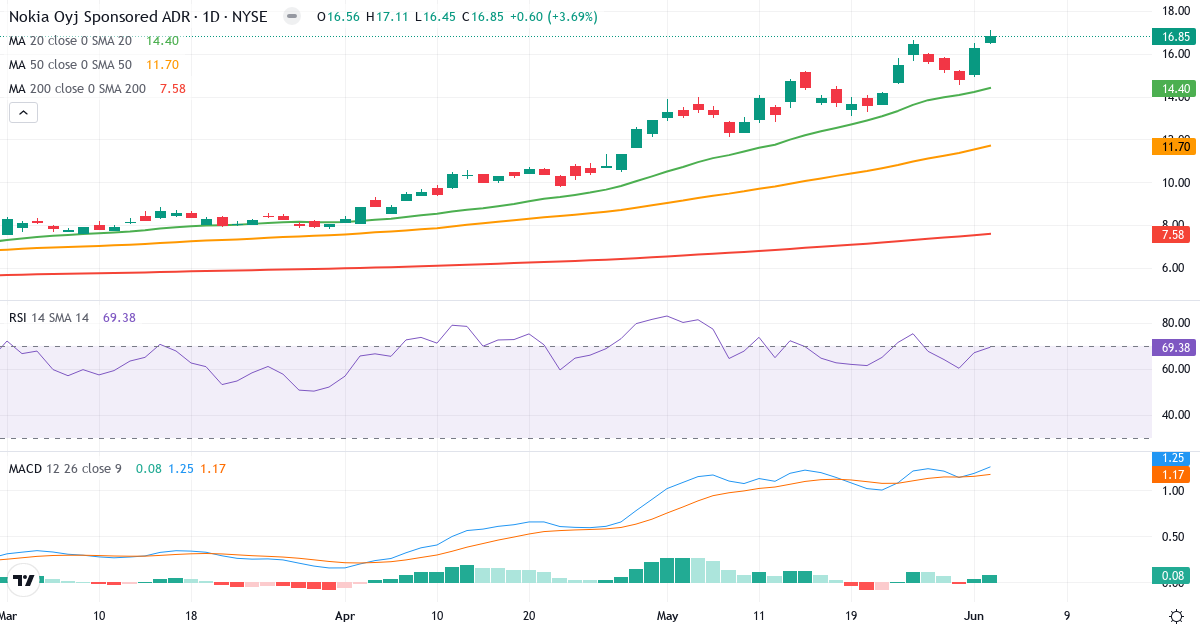Collapse the indicator legend with chevron button
This screenshot has height=630, width=1200.
[x=23, y=113]
